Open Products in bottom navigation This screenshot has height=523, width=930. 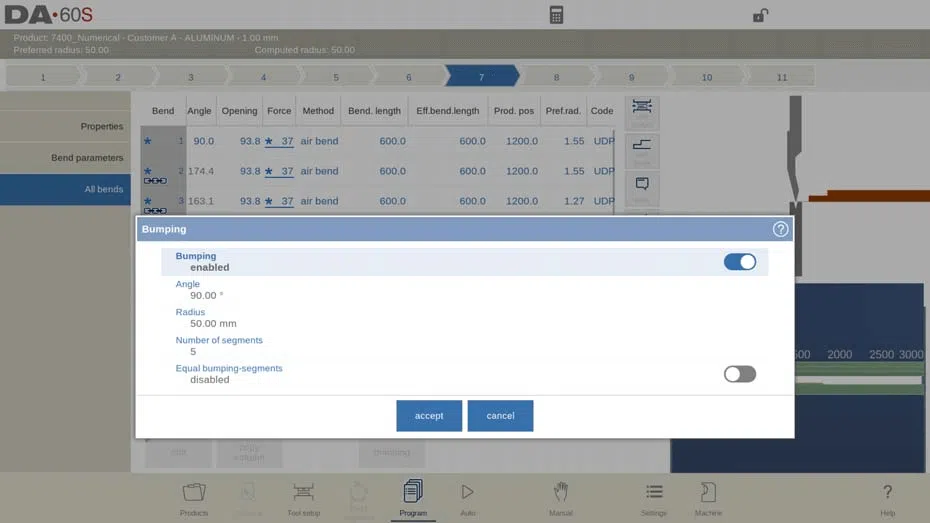pos(194,499)
